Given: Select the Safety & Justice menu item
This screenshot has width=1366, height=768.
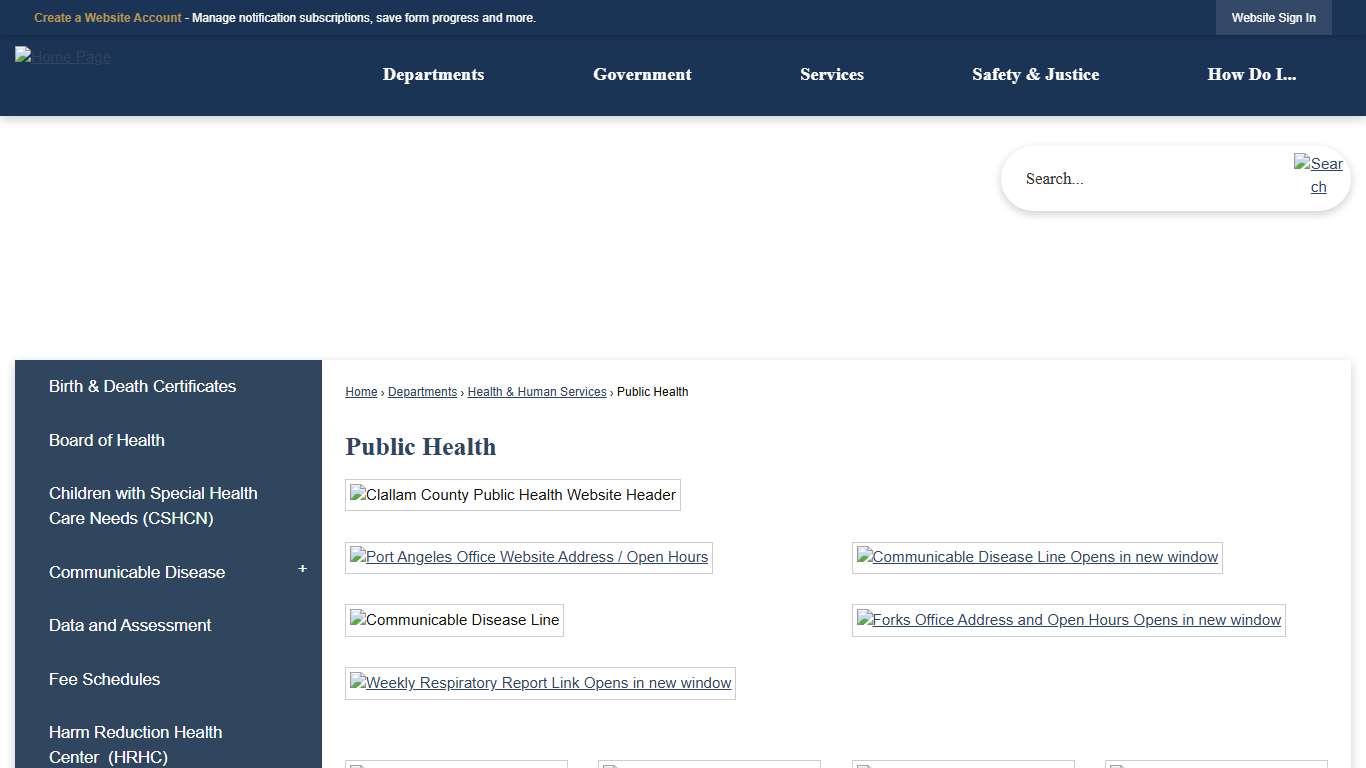Looking at the screenshot, I should click(x=1036, y=74).
